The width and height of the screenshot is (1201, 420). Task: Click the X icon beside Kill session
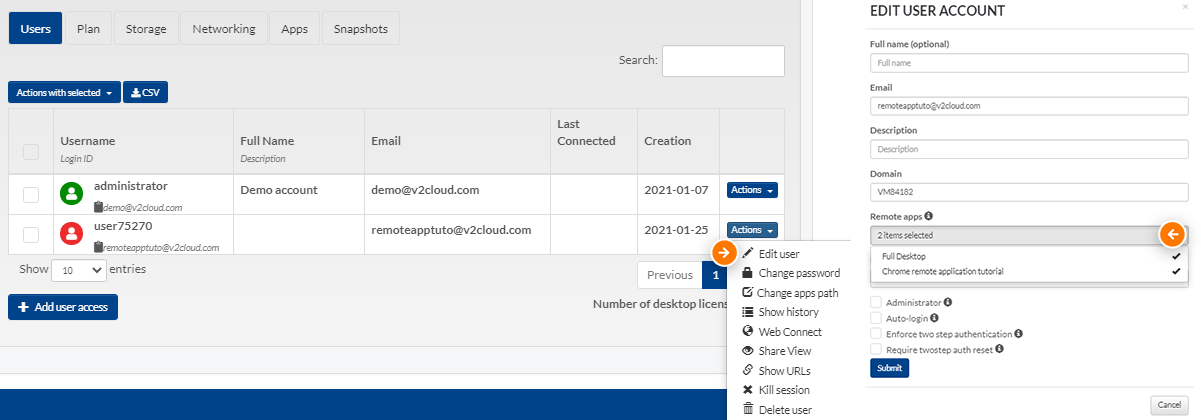(x=748, y=390)
